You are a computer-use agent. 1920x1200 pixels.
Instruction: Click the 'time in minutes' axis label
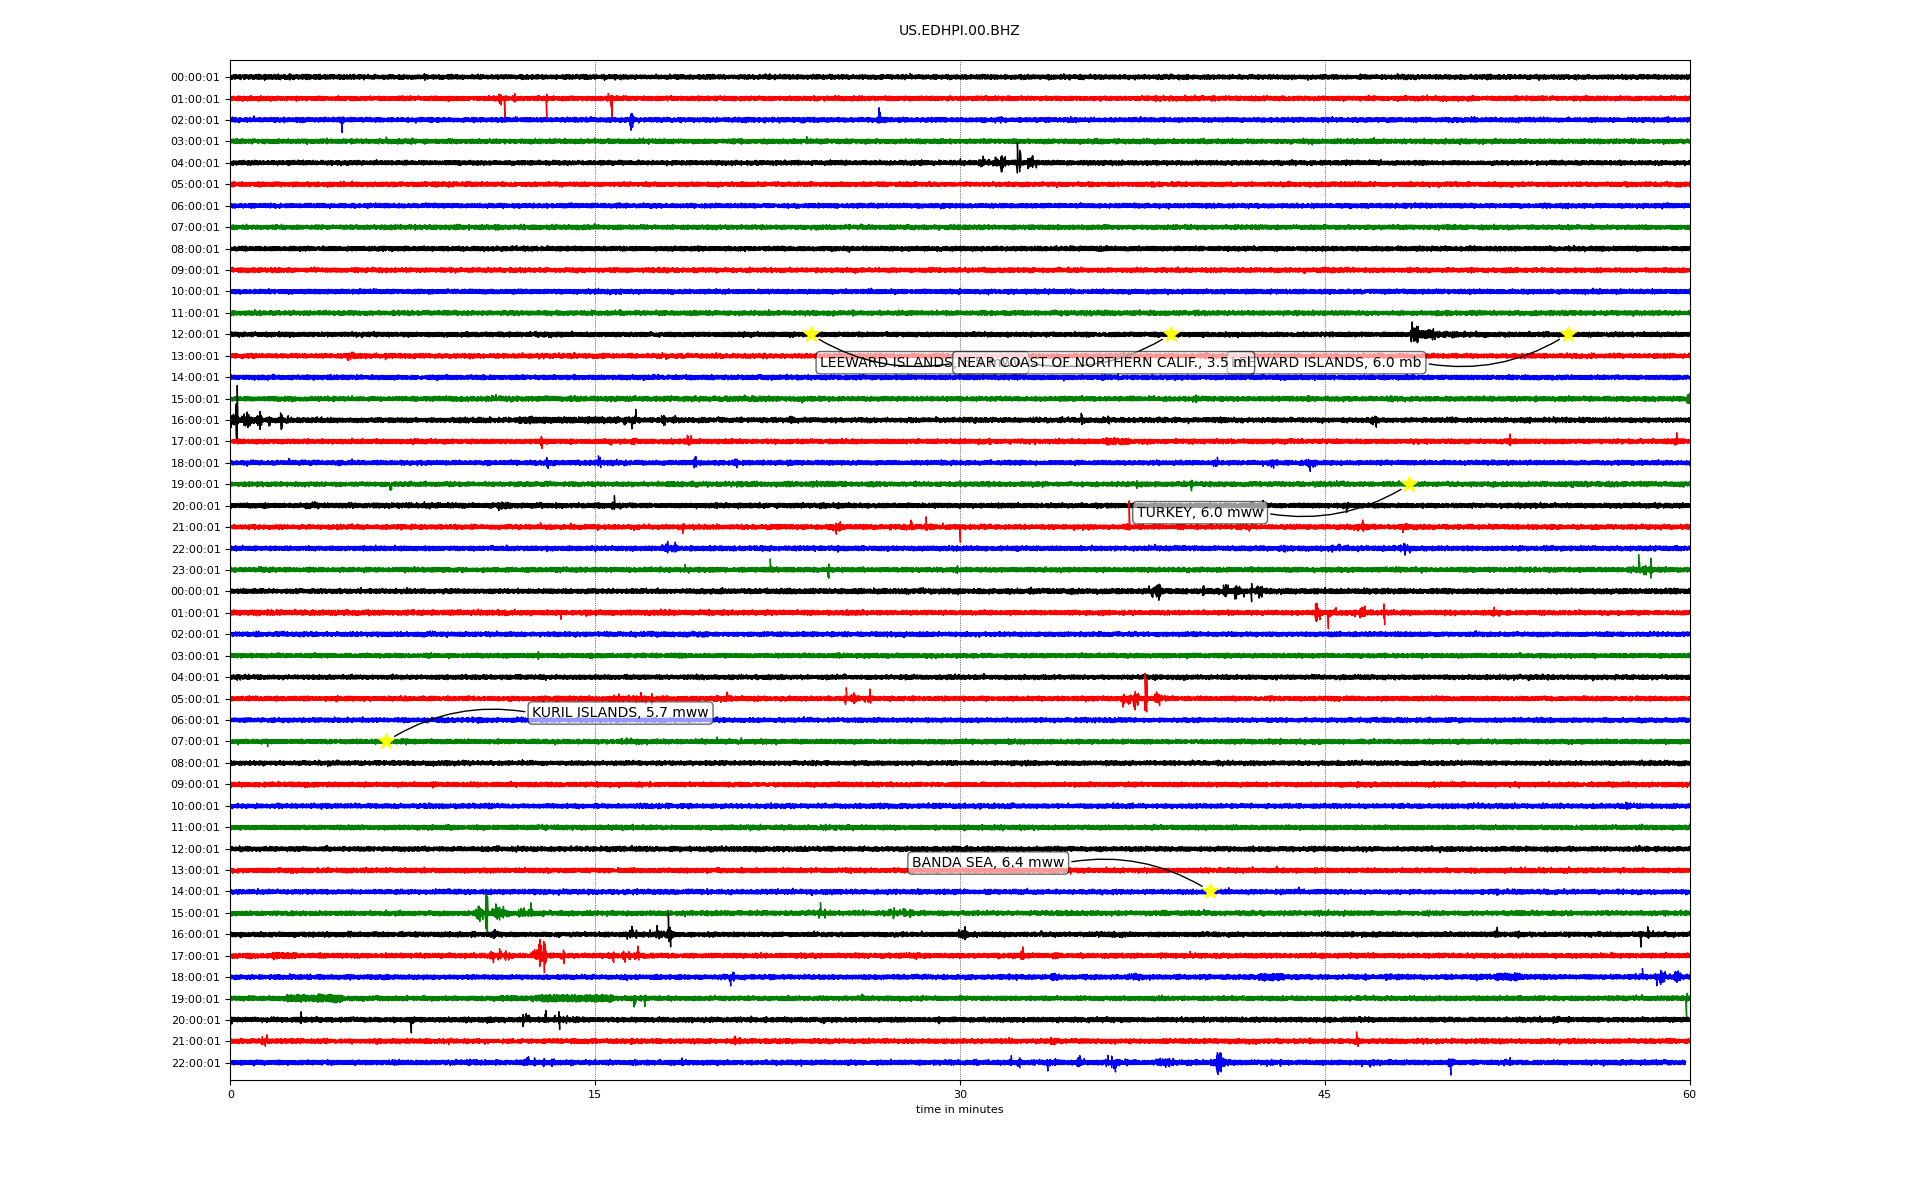(959, 1109)
